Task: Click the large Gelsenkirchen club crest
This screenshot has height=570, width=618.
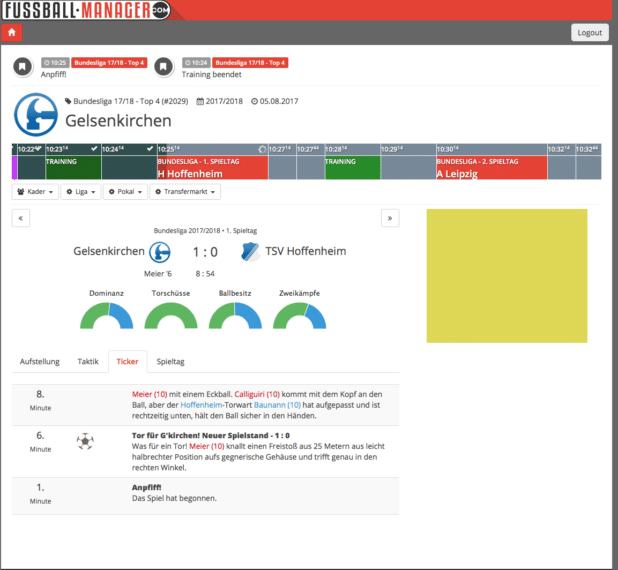Action: [35, 114]
